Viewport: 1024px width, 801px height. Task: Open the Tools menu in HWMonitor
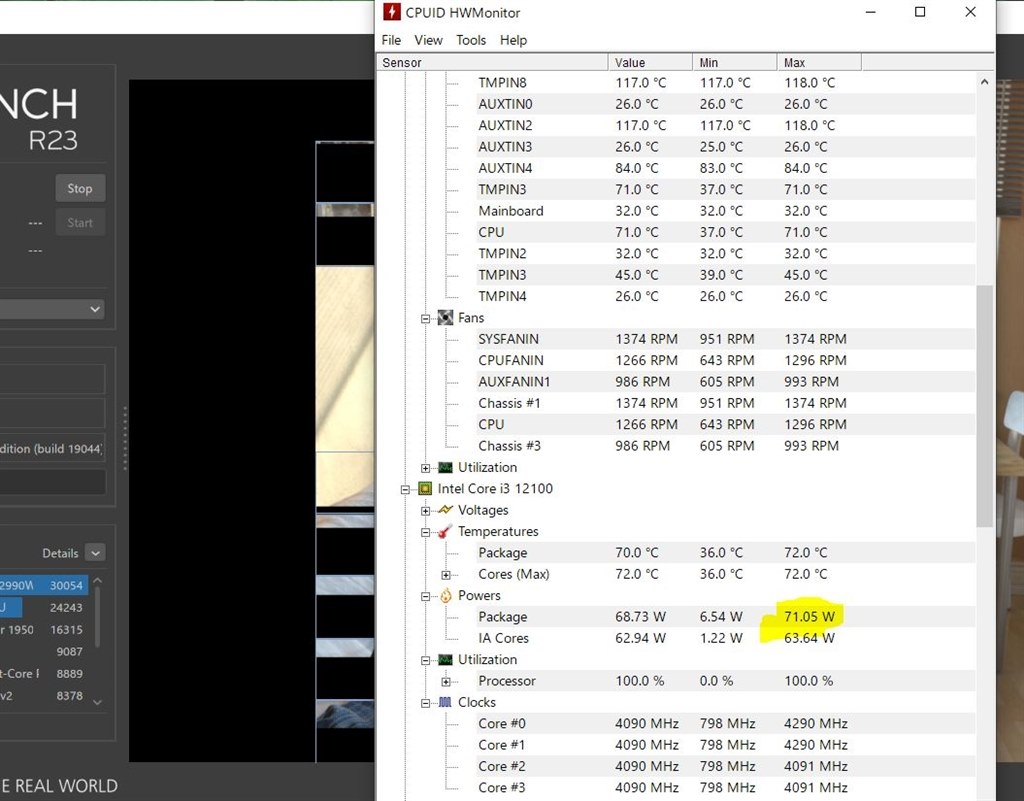pyautogui.click(x=471, y=40)
